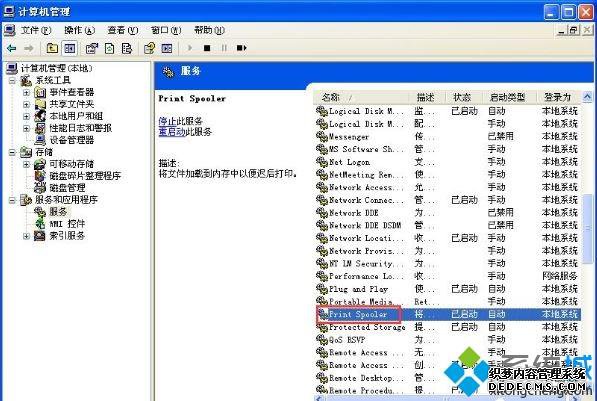This screenshot has width=597, height=401.
Task: Click the Help toolbar icon
Action: click(x=149, y=48)
